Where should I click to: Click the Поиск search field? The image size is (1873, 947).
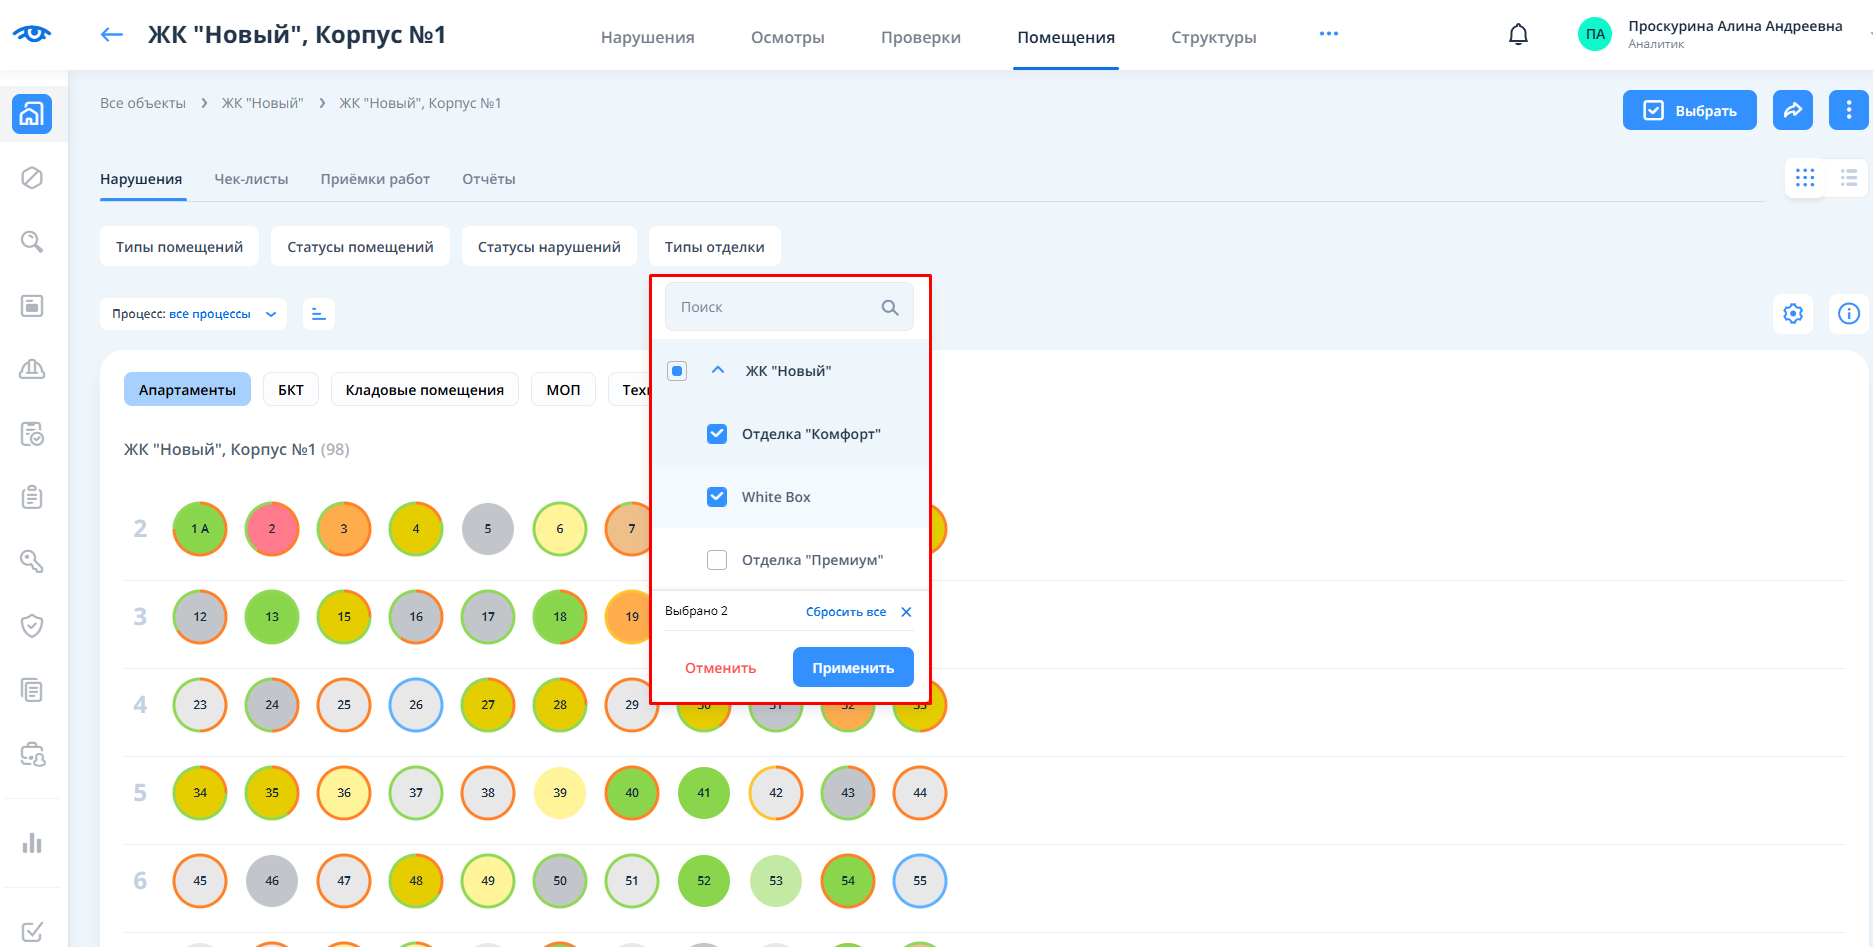[x=775, y=307]
